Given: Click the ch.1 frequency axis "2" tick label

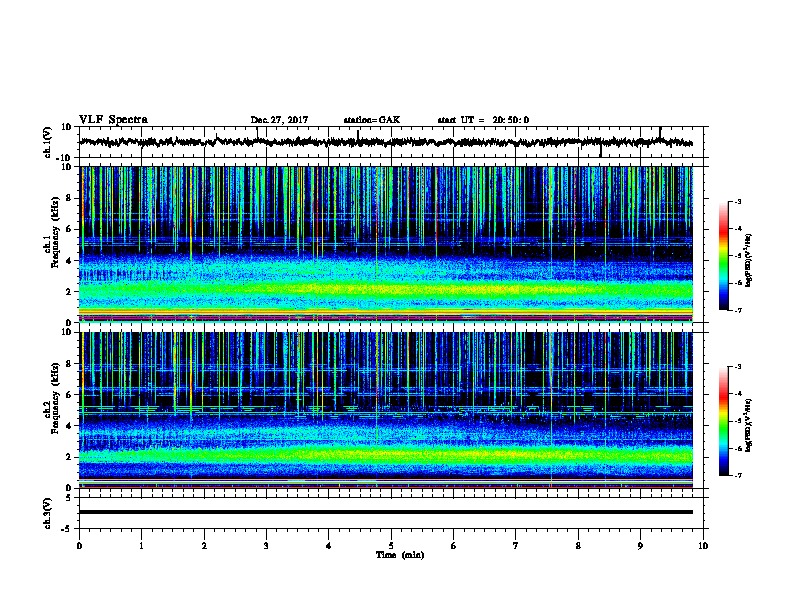Looking at the screenshot, I should [x=70, y=292].
